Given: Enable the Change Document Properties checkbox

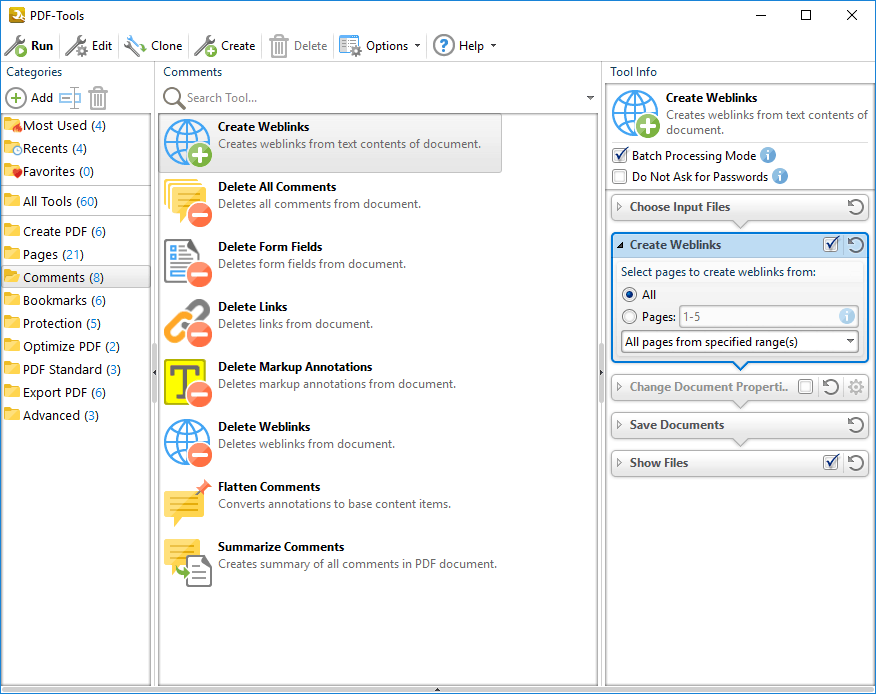Looking at the screenshot, I should pos(806,387).
